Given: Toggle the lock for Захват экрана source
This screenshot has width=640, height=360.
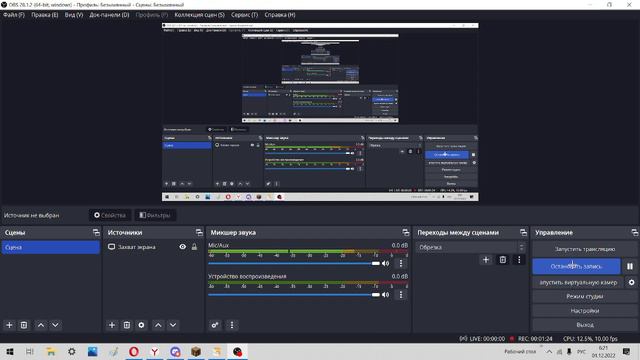Looking at the screenshot, I should [x=194, y=247].
